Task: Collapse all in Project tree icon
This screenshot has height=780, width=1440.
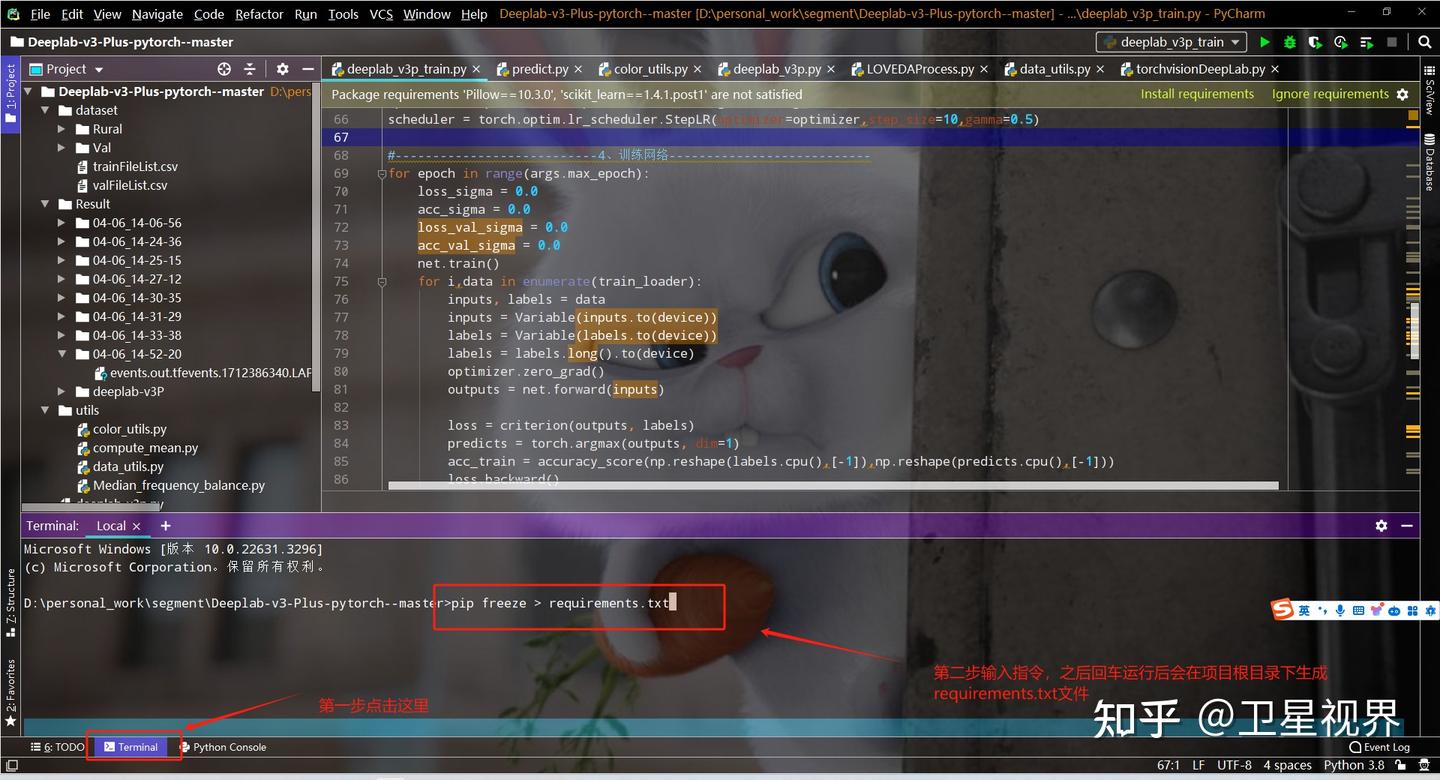Action: coord(249,69)
